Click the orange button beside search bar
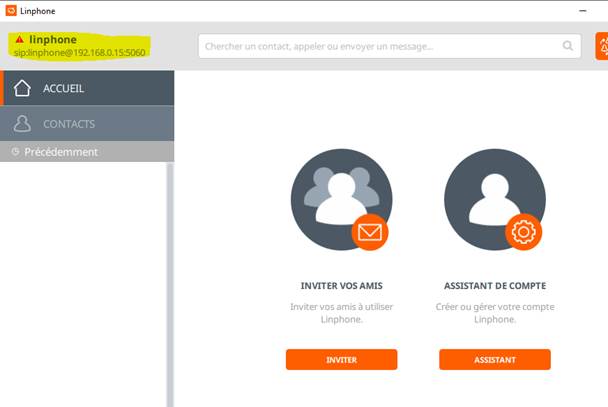This screenshot has height=407, width=608. coord(602,46)
